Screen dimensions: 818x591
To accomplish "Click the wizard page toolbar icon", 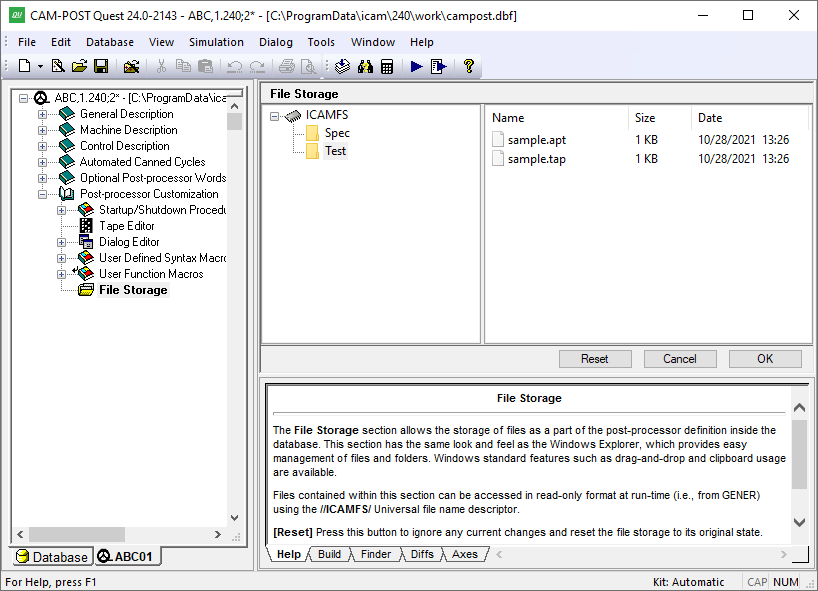I will coord(58,66).
